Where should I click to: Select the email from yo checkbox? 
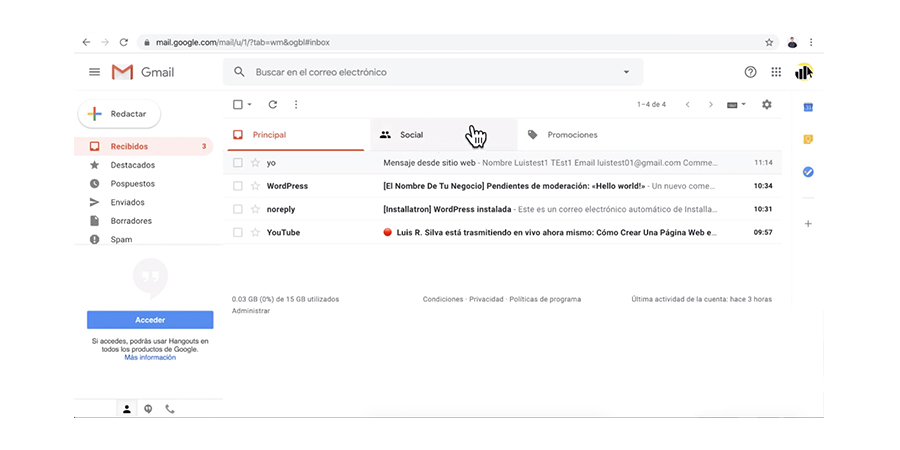(x=238, y=163)
